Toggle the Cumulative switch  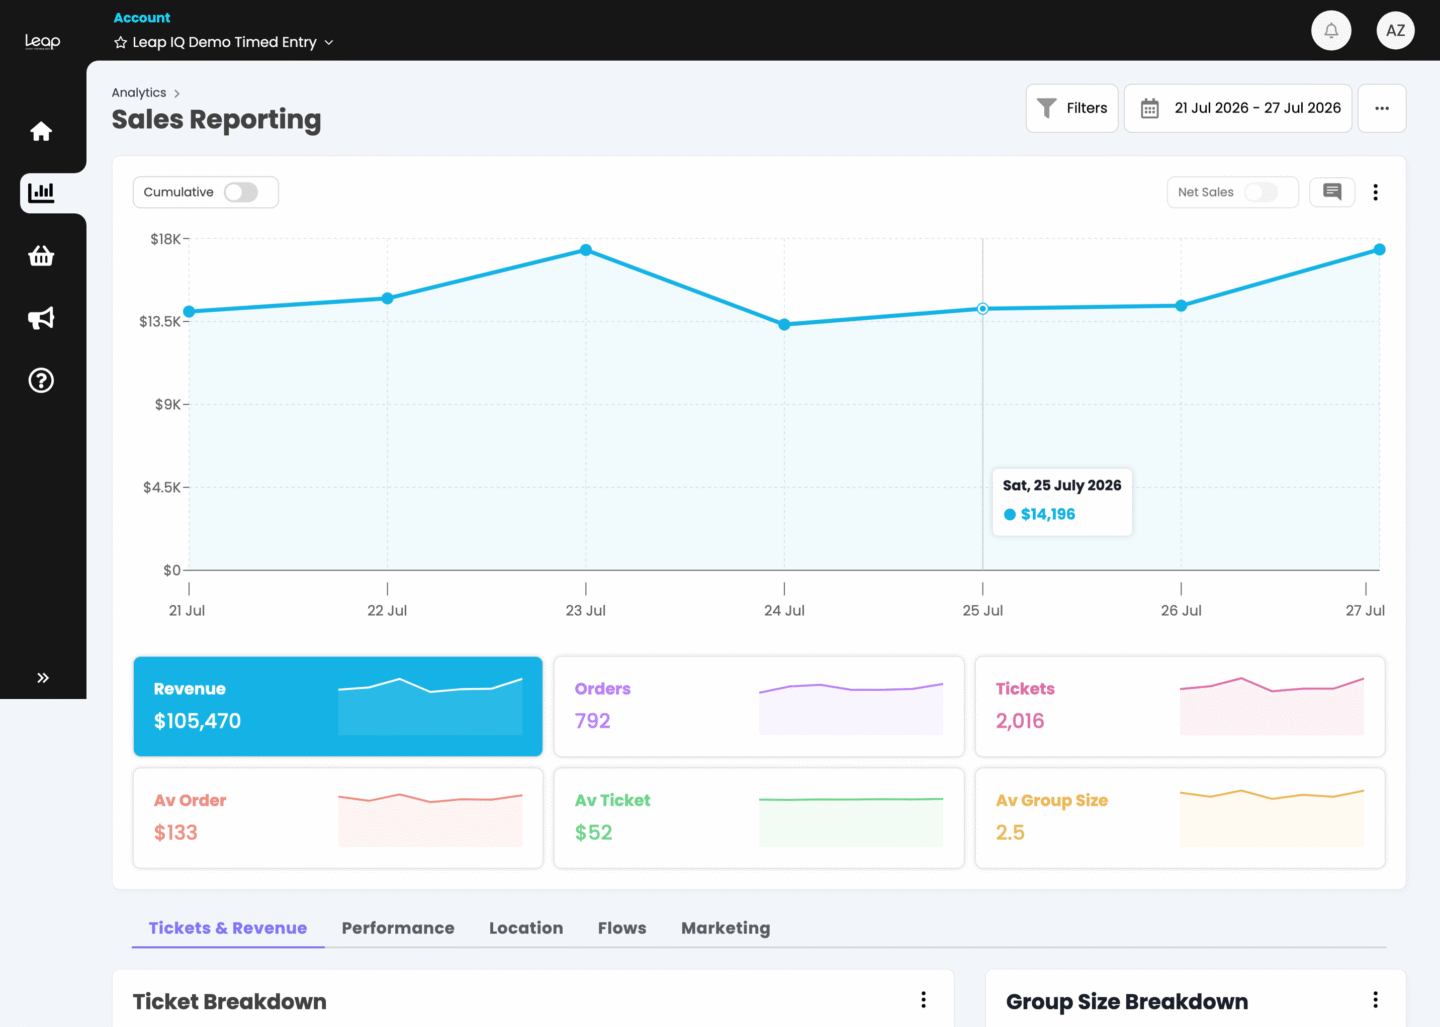[x=241, y=192]
